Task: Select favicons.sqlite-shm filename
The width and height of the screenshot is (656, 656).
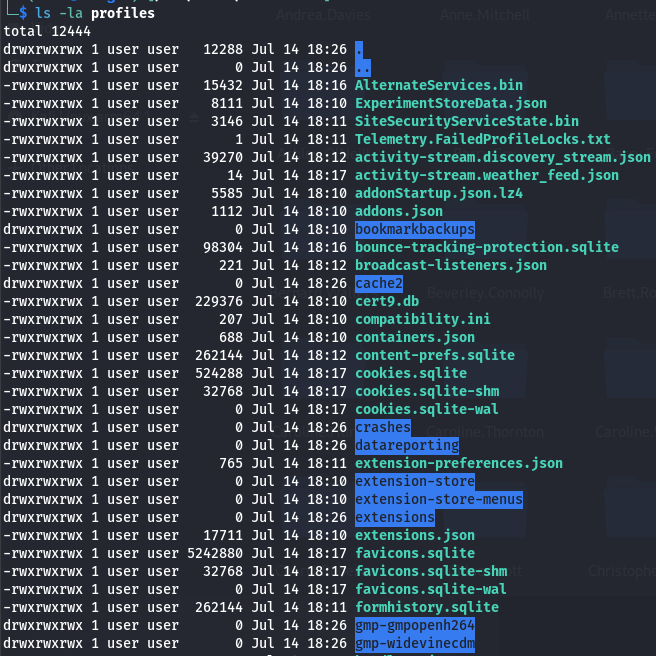Action: pos(430,571)
